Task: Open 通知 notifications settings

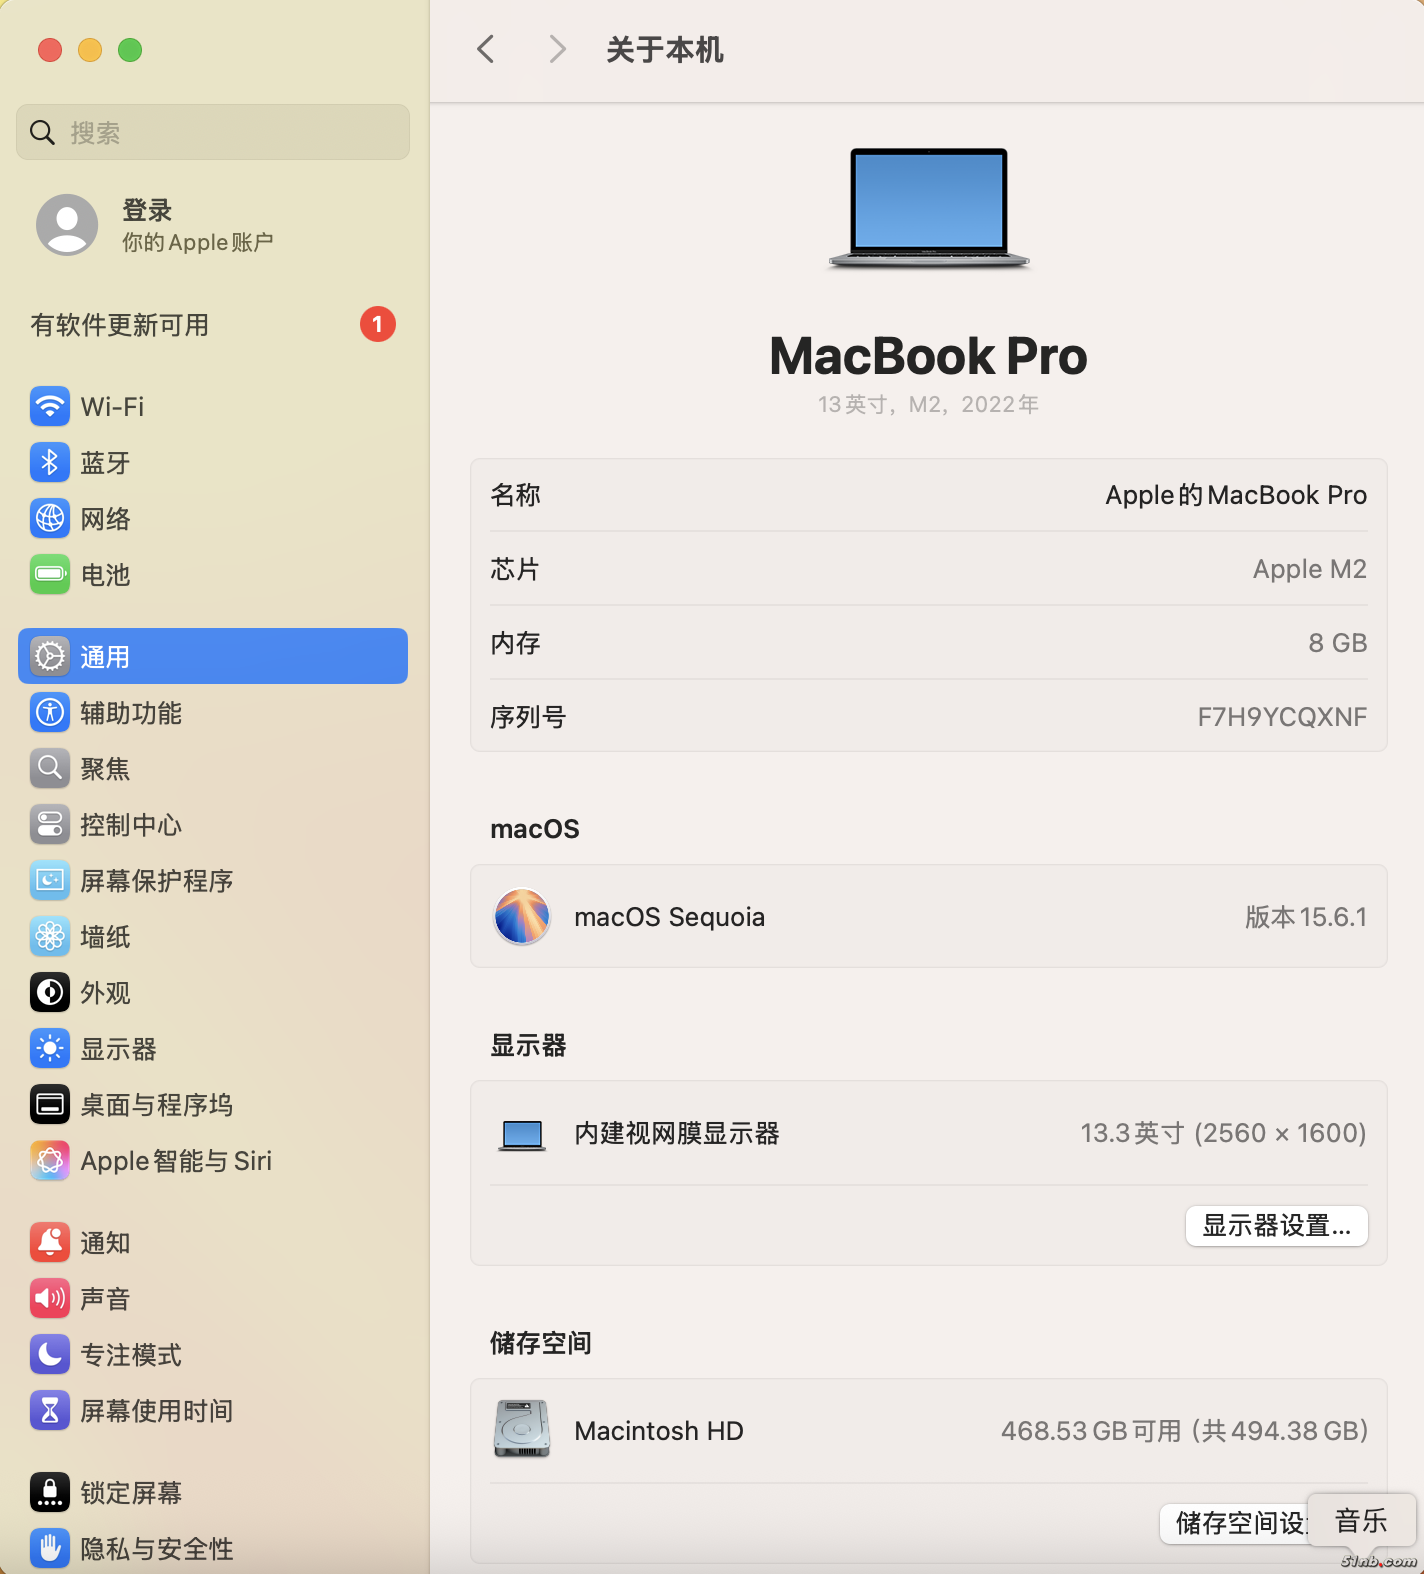Action: pos(212,1242)
